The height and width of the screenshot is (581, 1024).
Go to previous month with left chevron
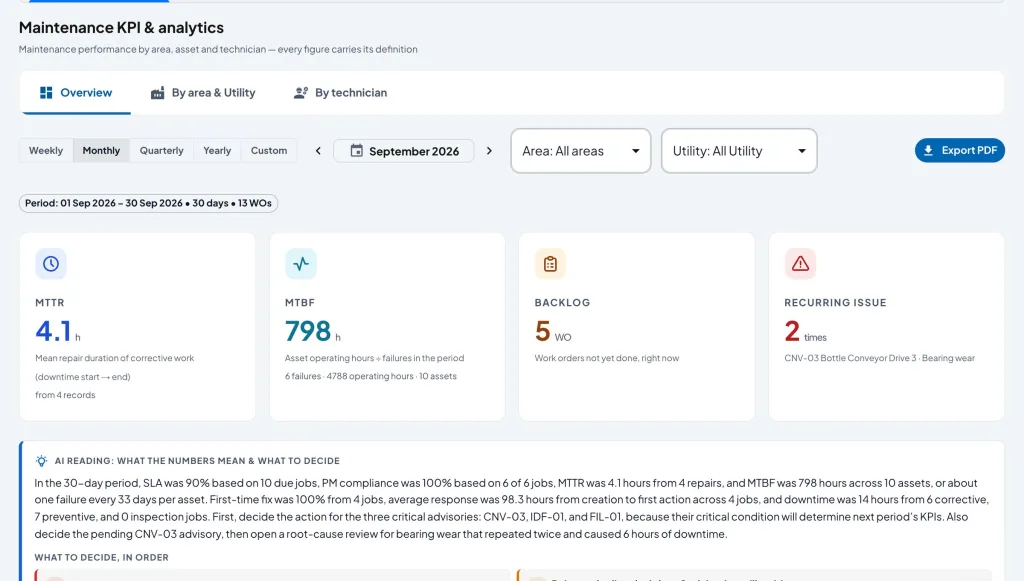(x=318, y=151)
